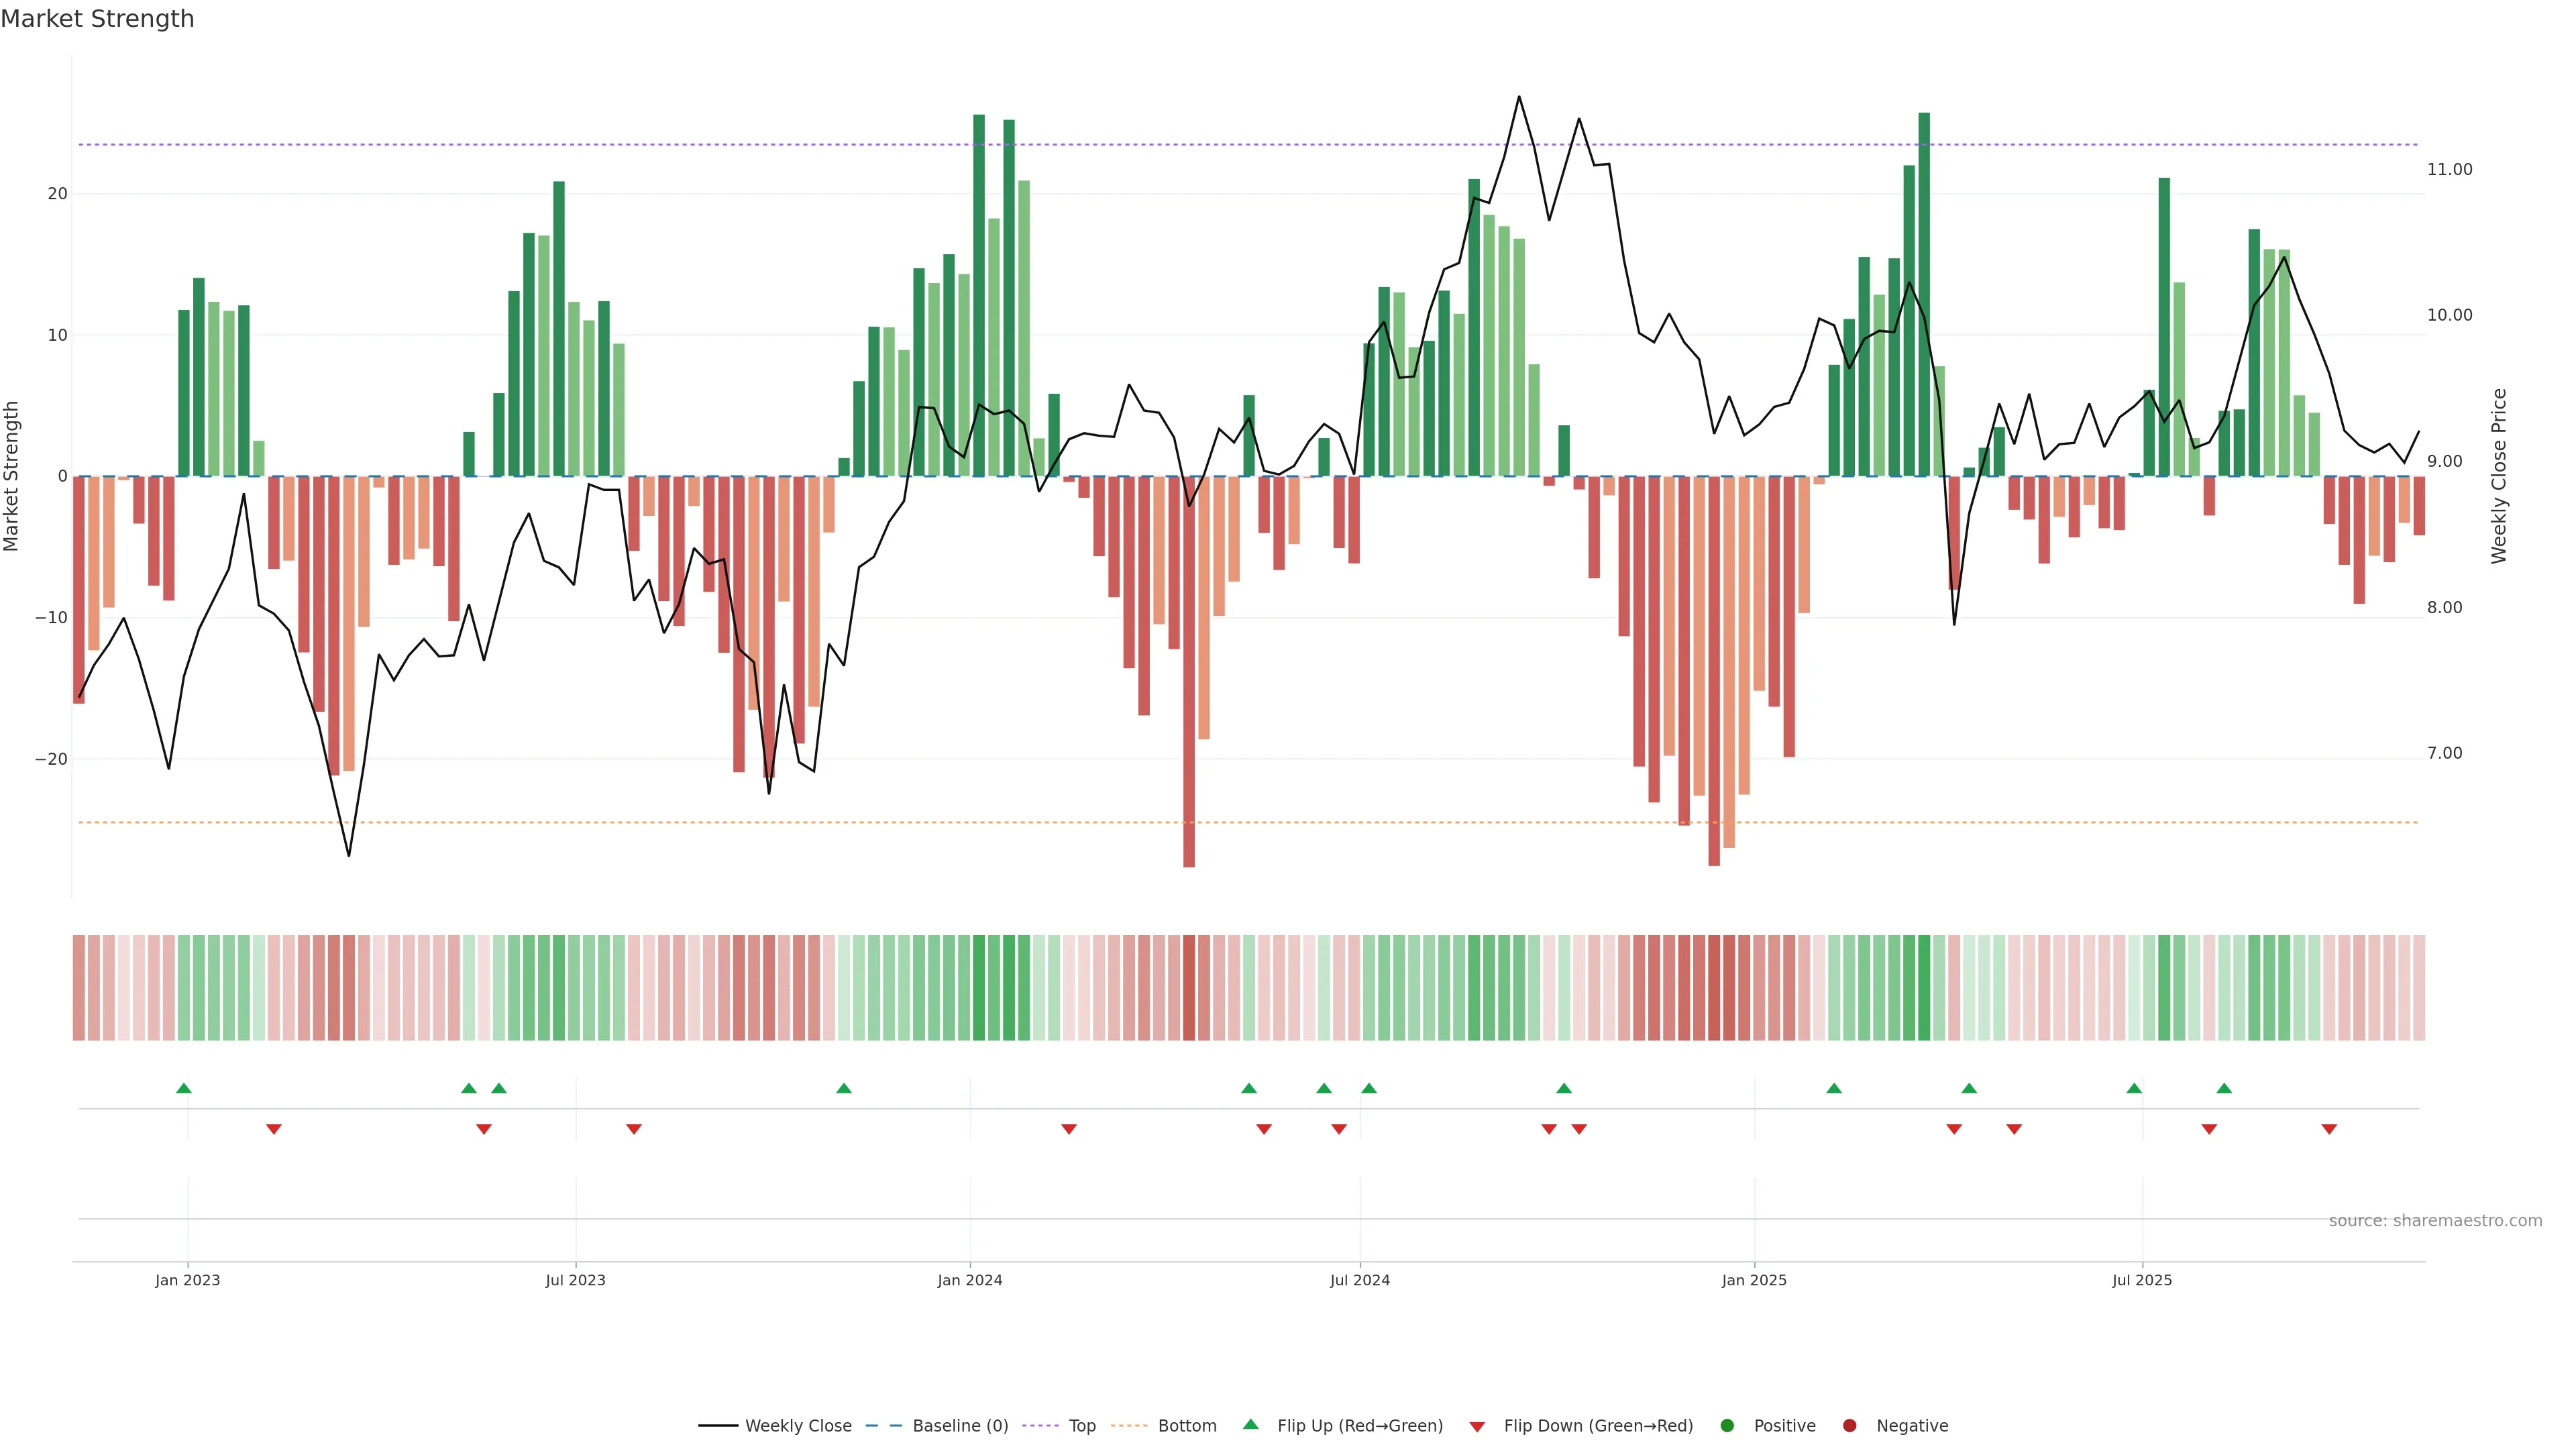Click the last flip-down red triangle marker
This screenshot has width=2576, height=1449.
[2329, 1129]
